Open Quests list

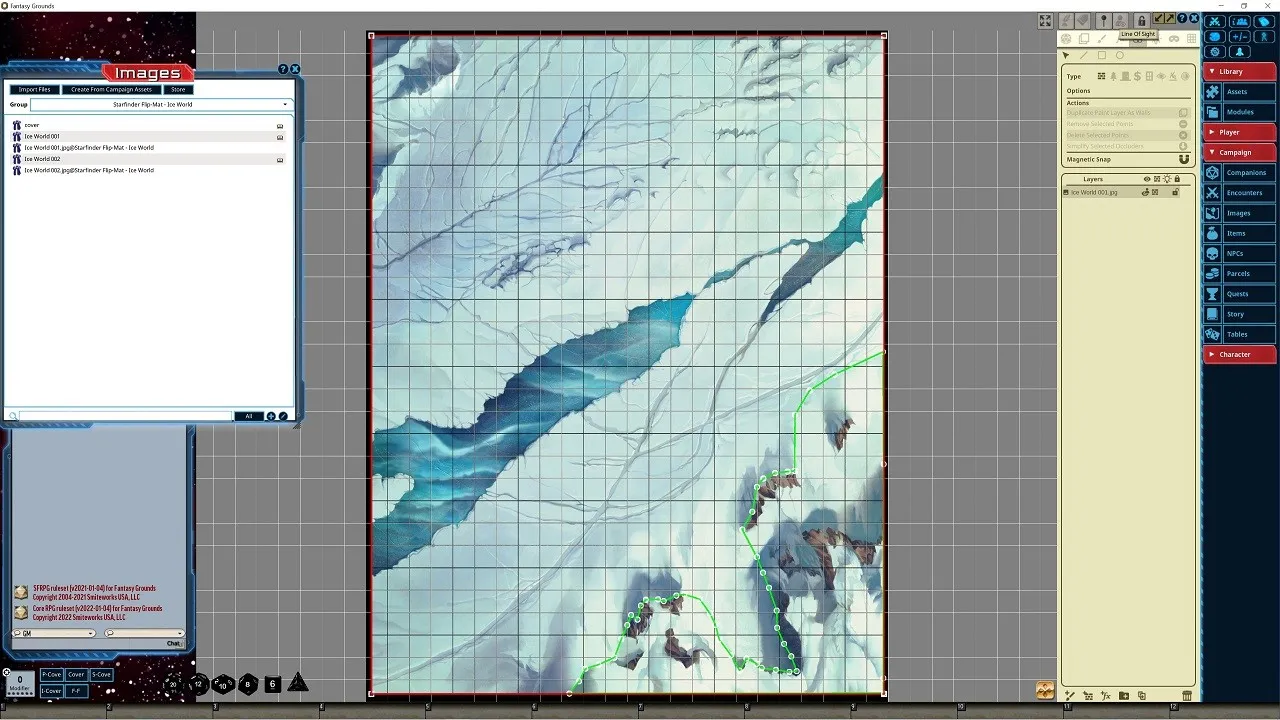[x=1239, y=294]
